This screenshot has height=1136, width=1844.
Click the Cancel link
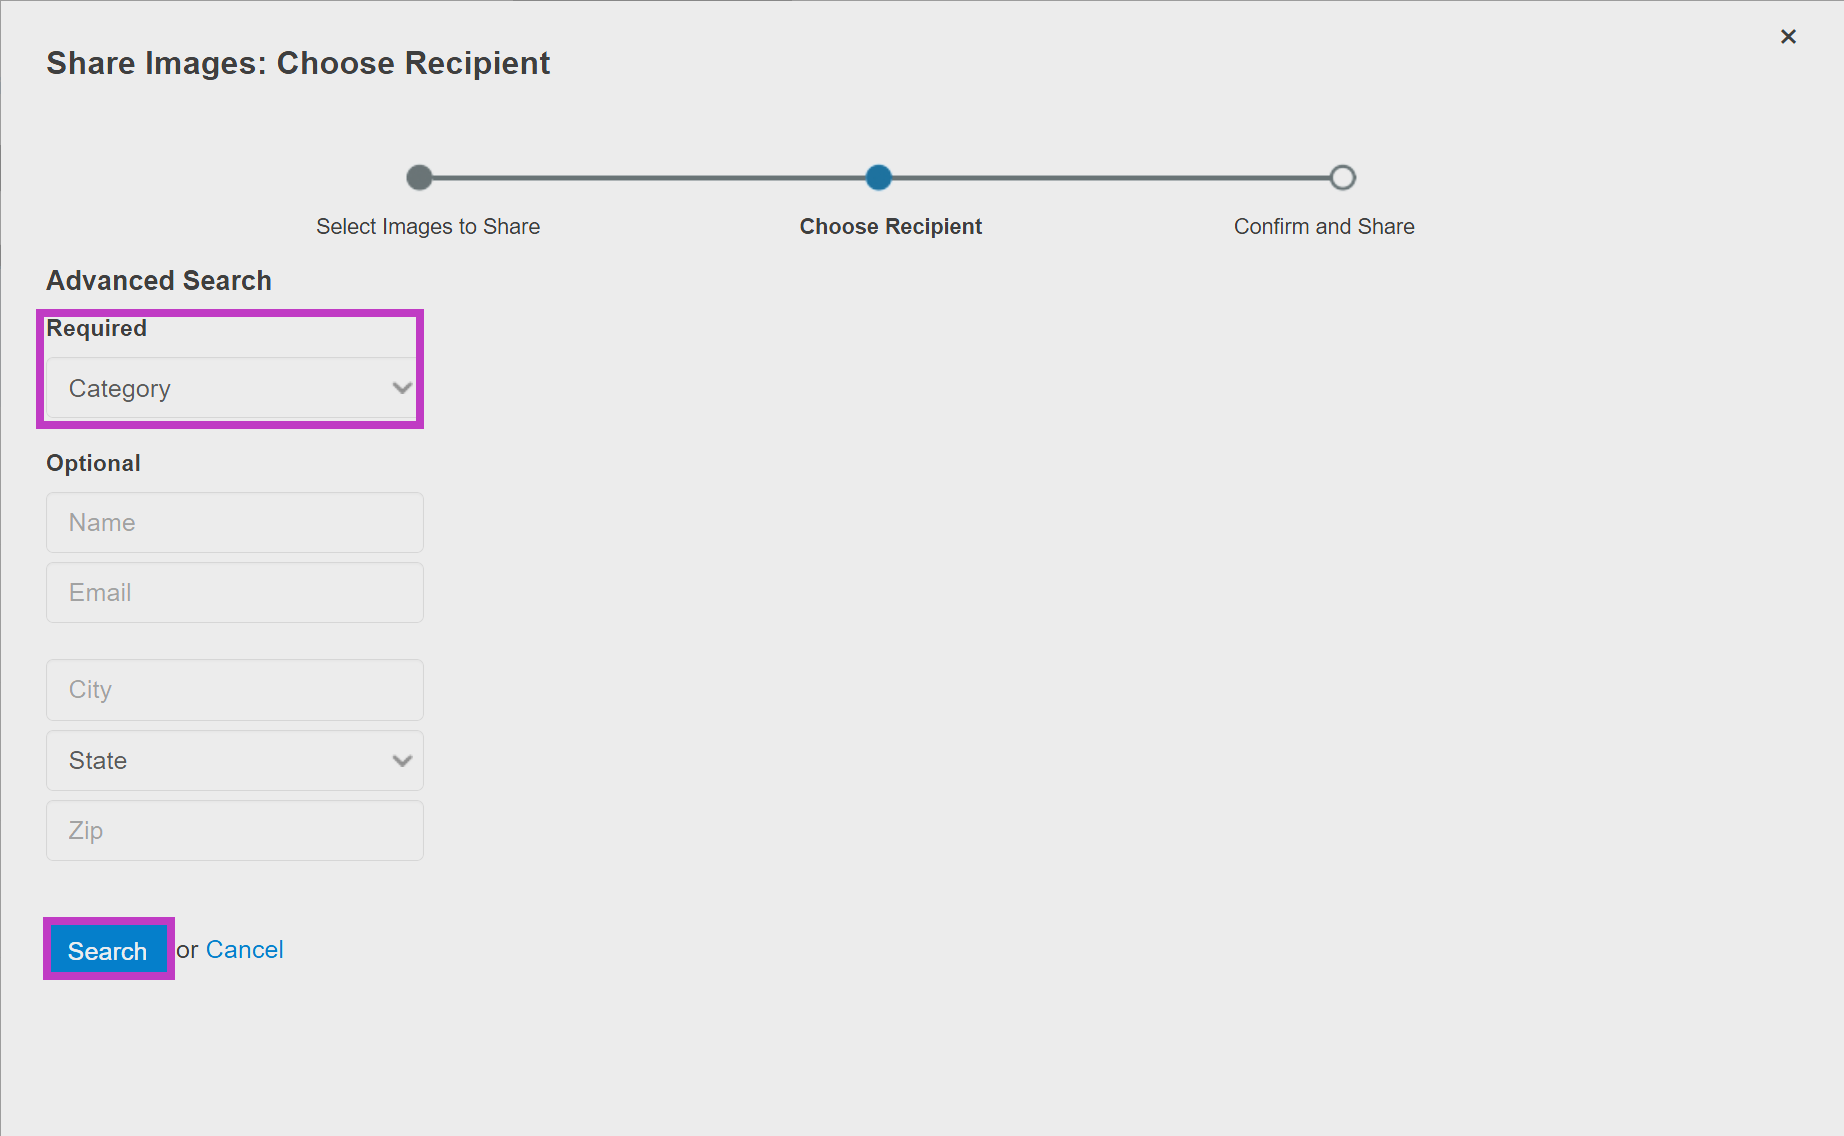[244, 950]
